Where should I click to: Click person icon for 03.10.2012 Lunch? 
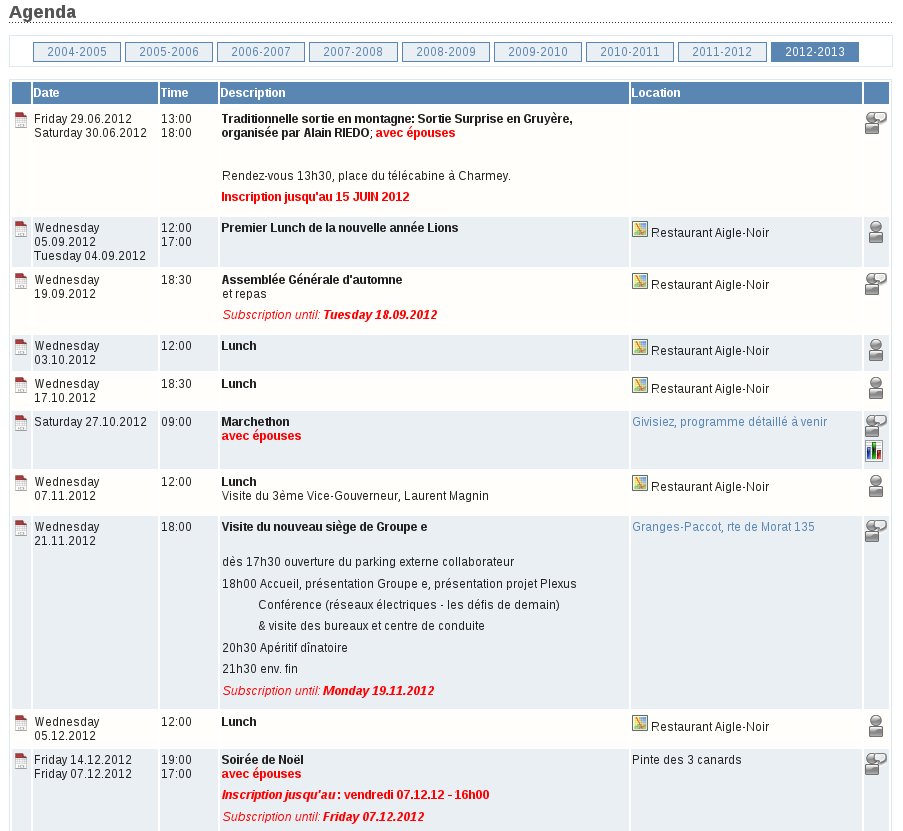pyautogui.click(x=876, y=350)
